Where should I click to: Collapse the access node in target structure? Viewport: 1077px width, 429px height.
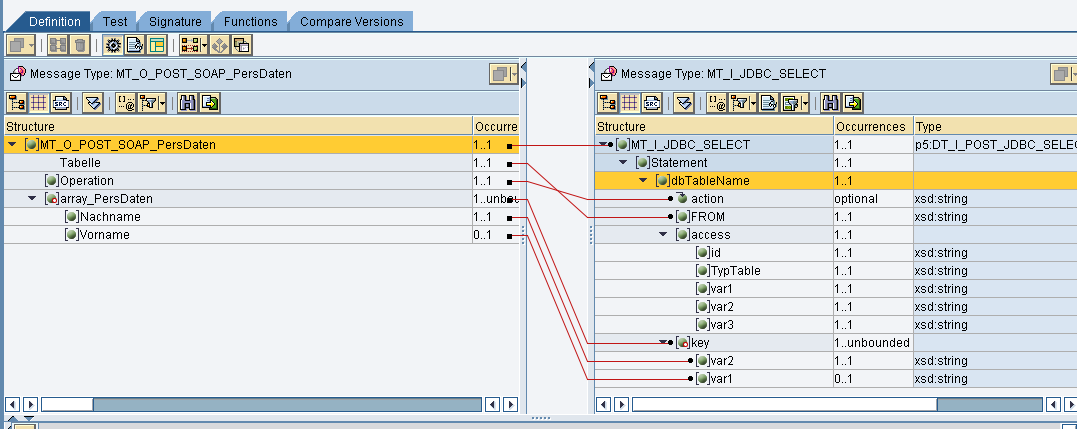coord(662,235)
